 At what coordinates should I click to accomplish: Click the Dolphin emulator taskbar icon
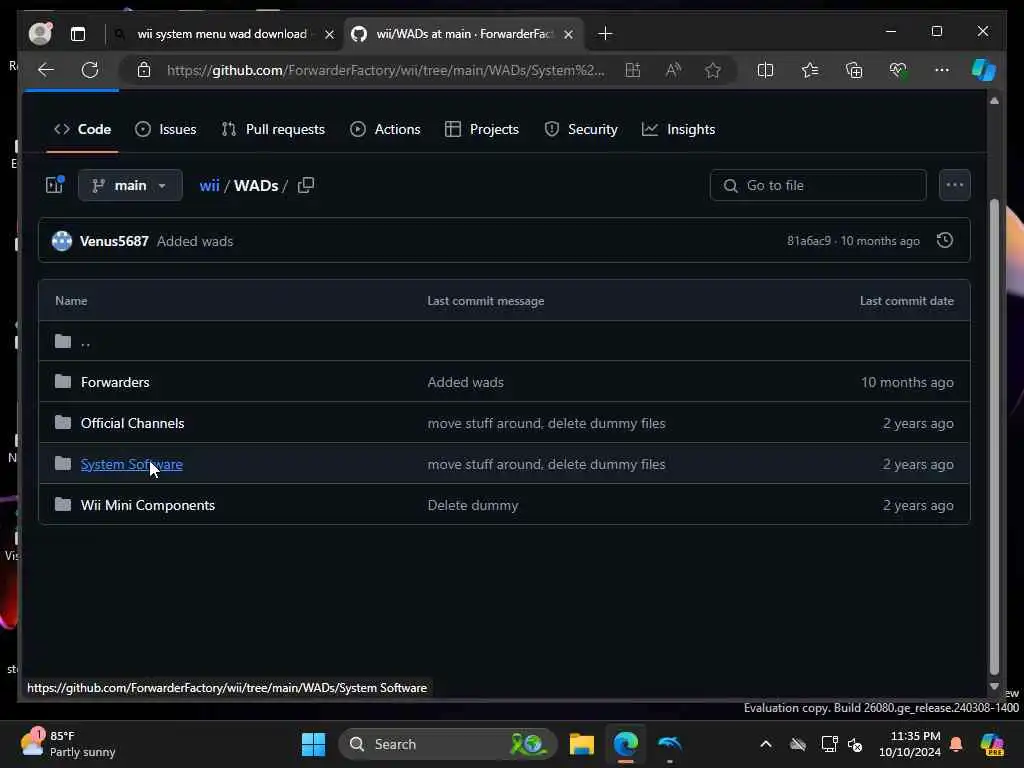[669, 744]
